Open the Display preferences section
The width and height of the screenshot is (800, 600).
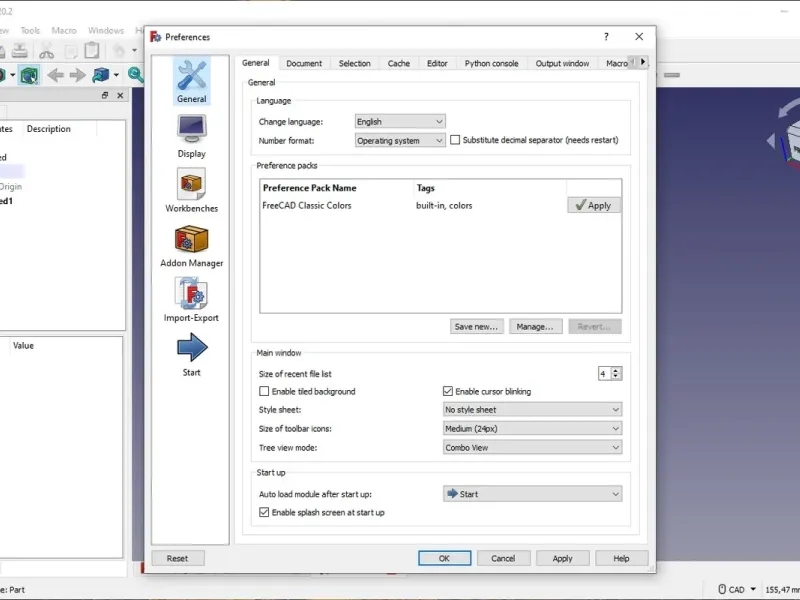[192, 136]
